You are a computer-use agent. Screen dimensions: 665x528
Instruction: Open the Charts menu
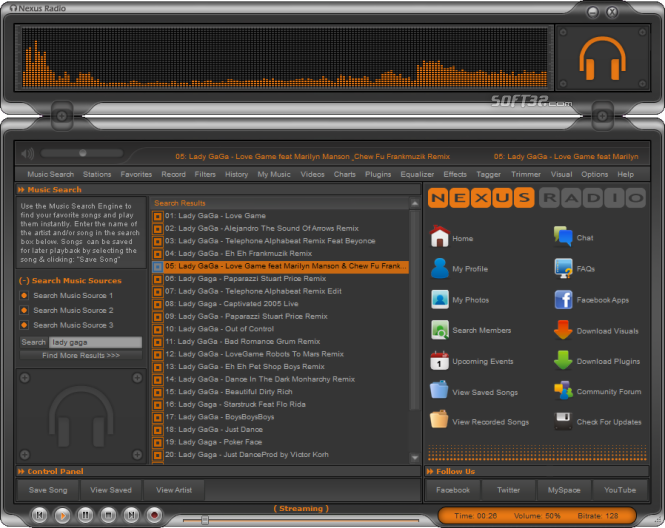pyautogui.click(x=344, y=174)
